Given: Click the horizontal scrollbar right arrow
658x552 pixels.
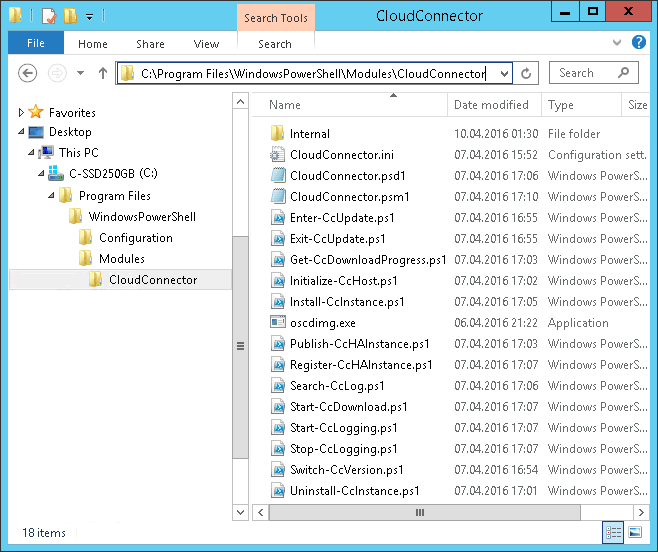Looking at the screenshot, I should coord(641,512).
